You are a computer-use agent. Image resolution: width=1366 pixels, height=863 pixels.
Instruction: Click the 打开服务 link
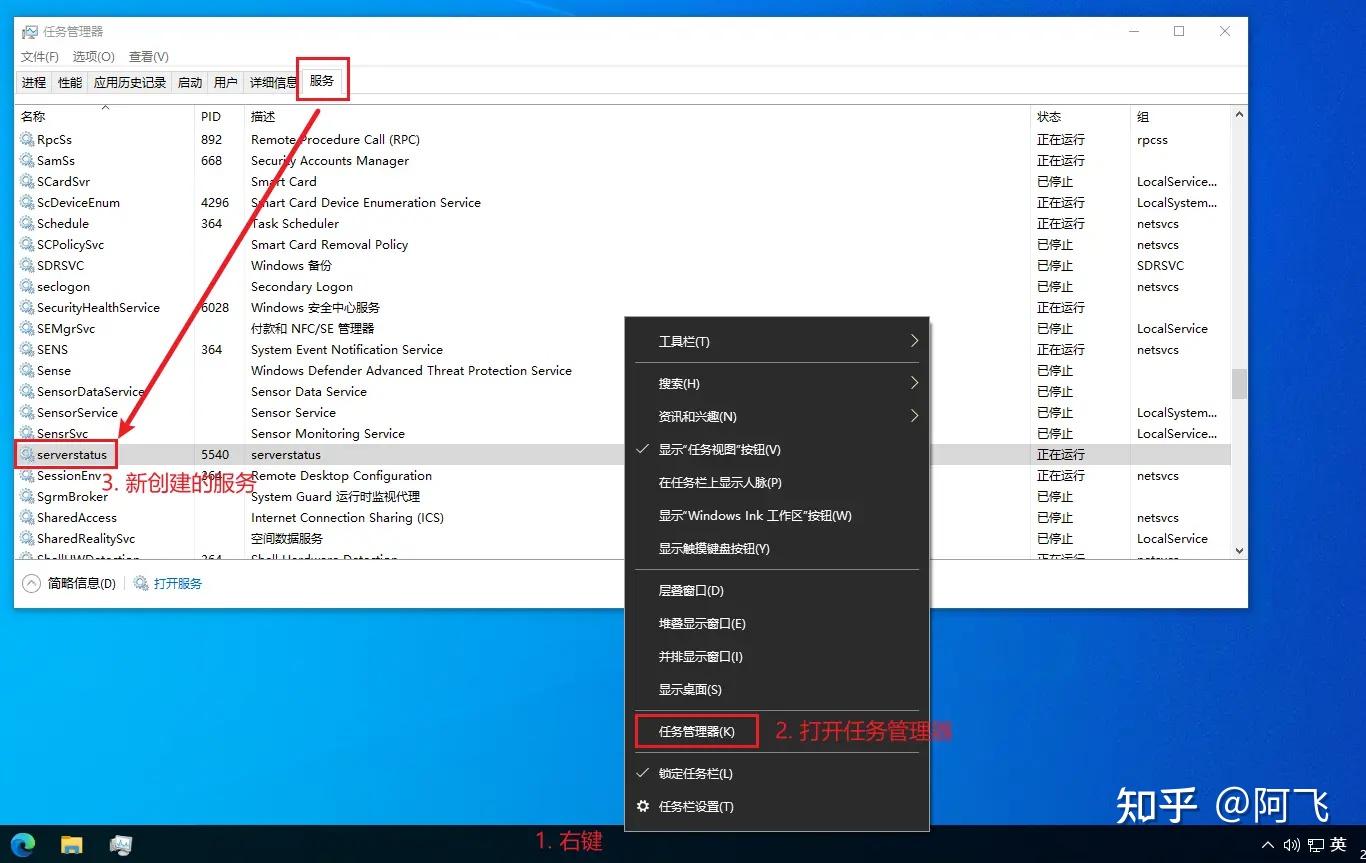176,583
